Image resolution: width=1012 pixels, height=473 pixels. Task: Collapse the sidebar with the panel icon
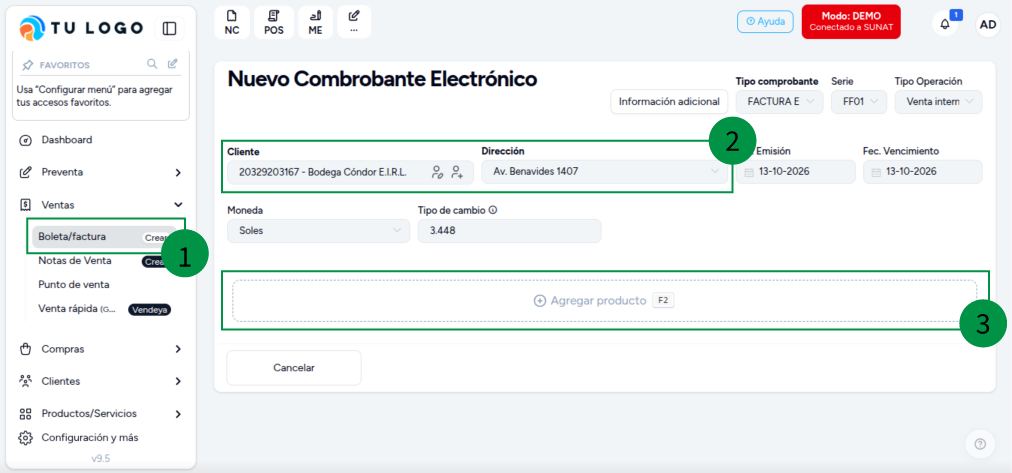click(x=169, y=28)
